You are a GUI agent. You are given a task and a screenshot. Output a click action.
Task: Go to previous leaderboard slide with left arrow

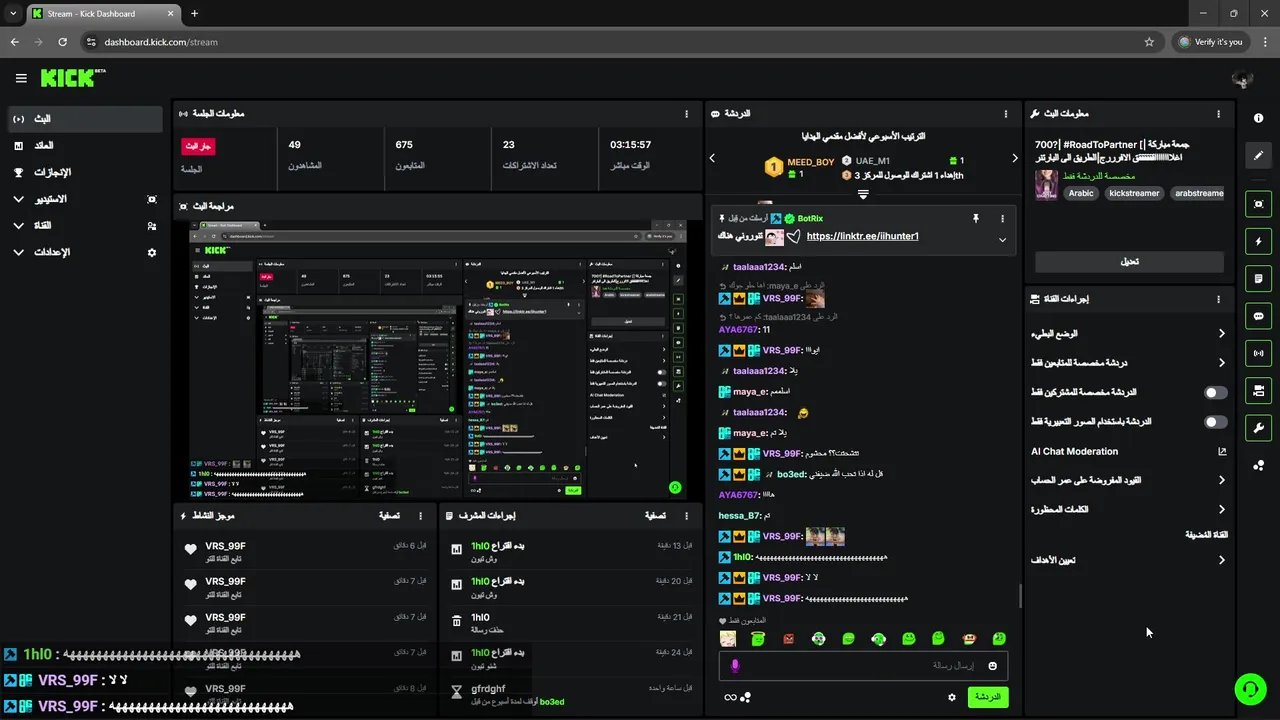[712, 158]
